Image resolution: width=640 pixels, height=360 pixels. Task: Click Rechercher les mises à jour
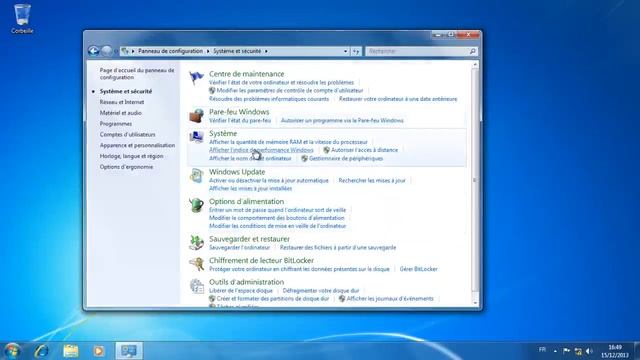point(372,180)
